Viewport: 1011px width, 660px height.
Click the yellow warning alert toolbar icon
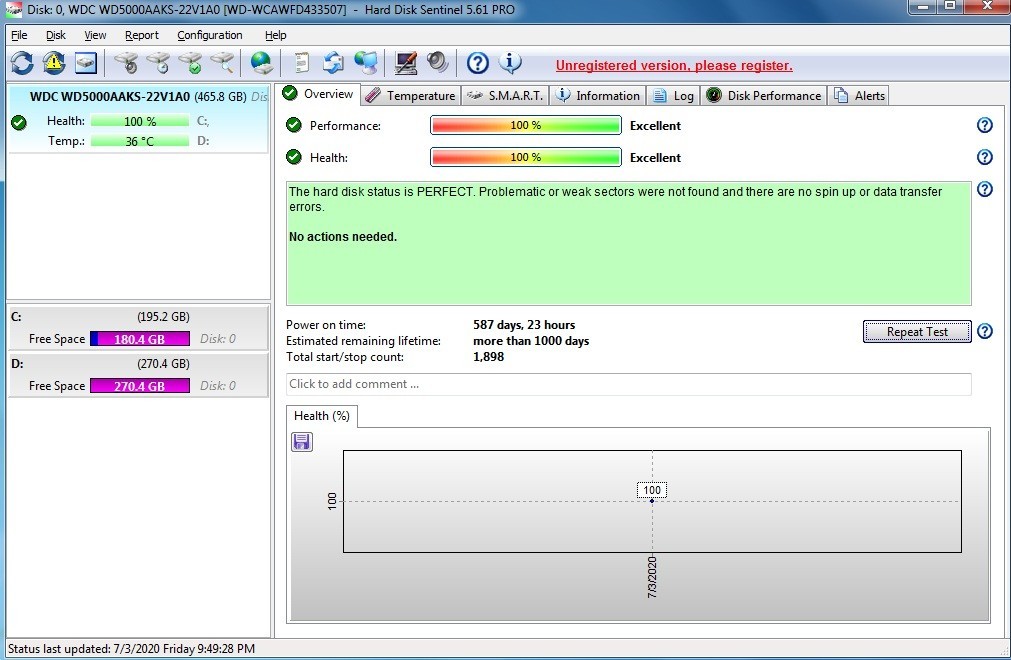pyautogui.click(x=54, y=63)
